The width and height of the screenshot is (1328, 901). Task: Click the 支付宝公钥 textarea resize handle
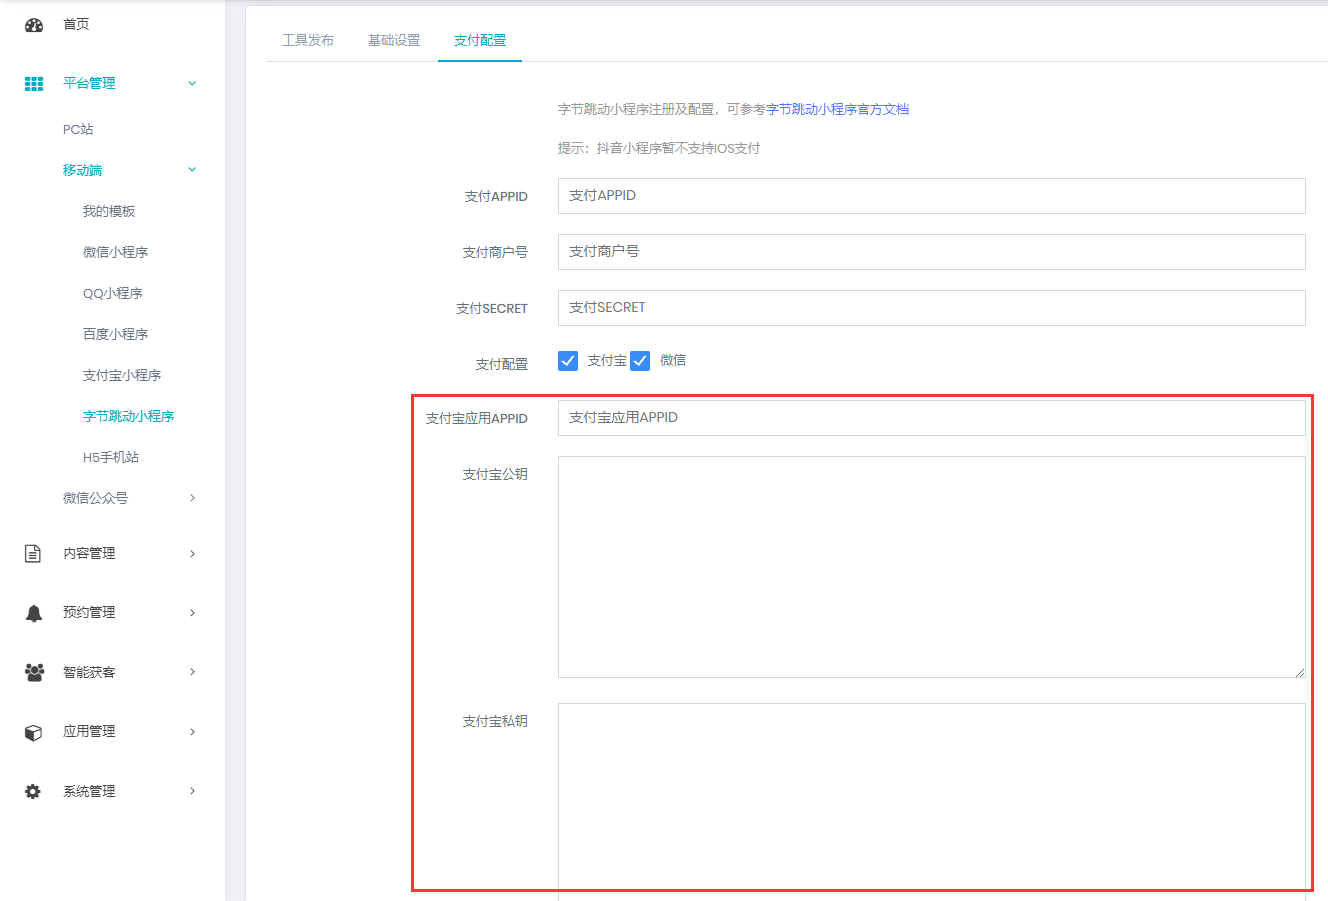pyautogui.click(x=1299, y=672)
